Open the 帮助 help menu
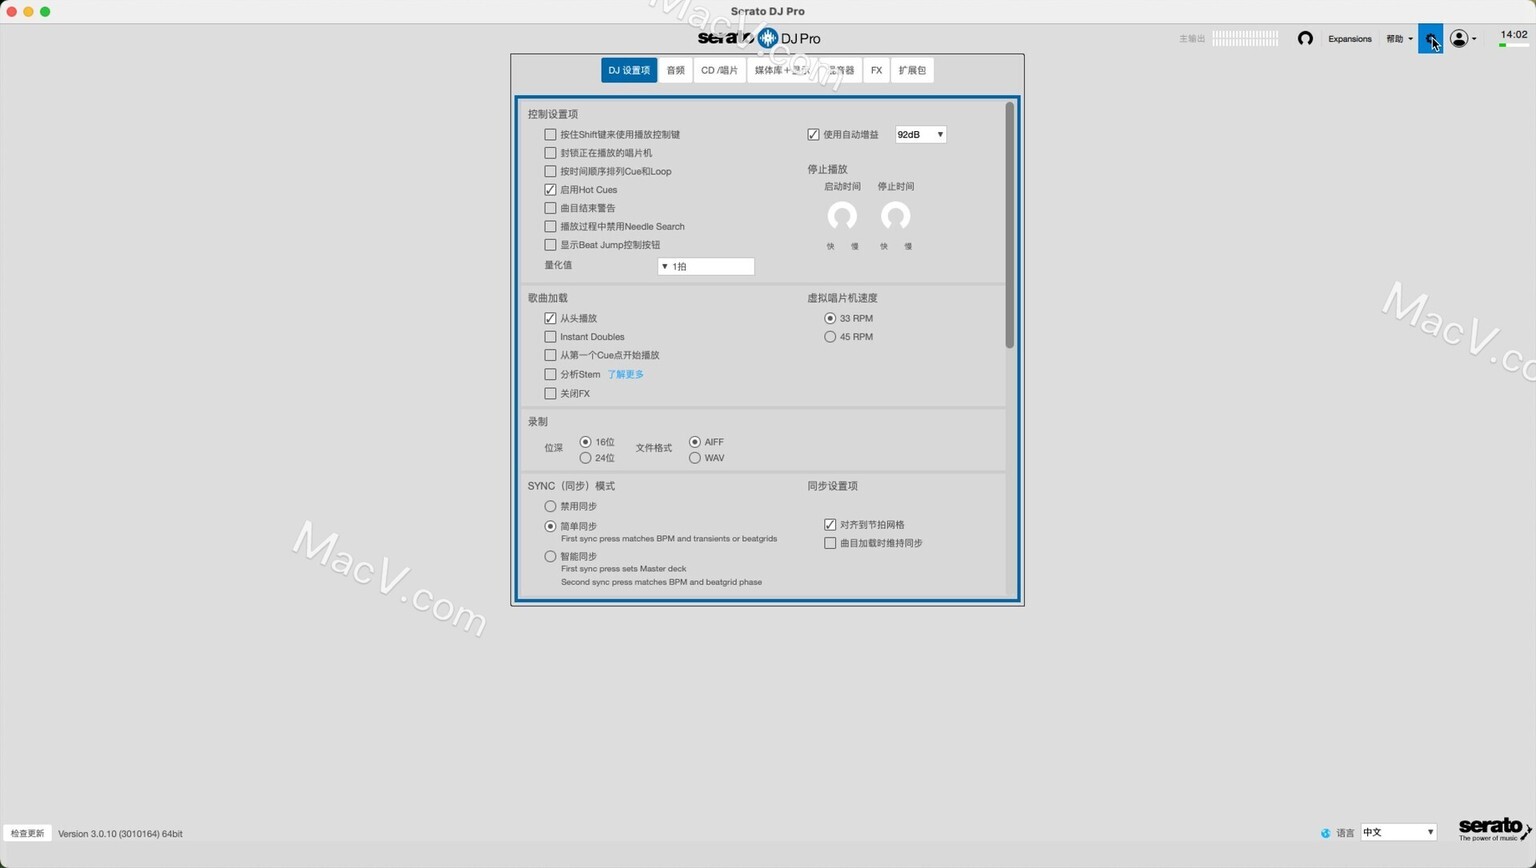Screen dimensions: 1536x868 click(1398, 39)
